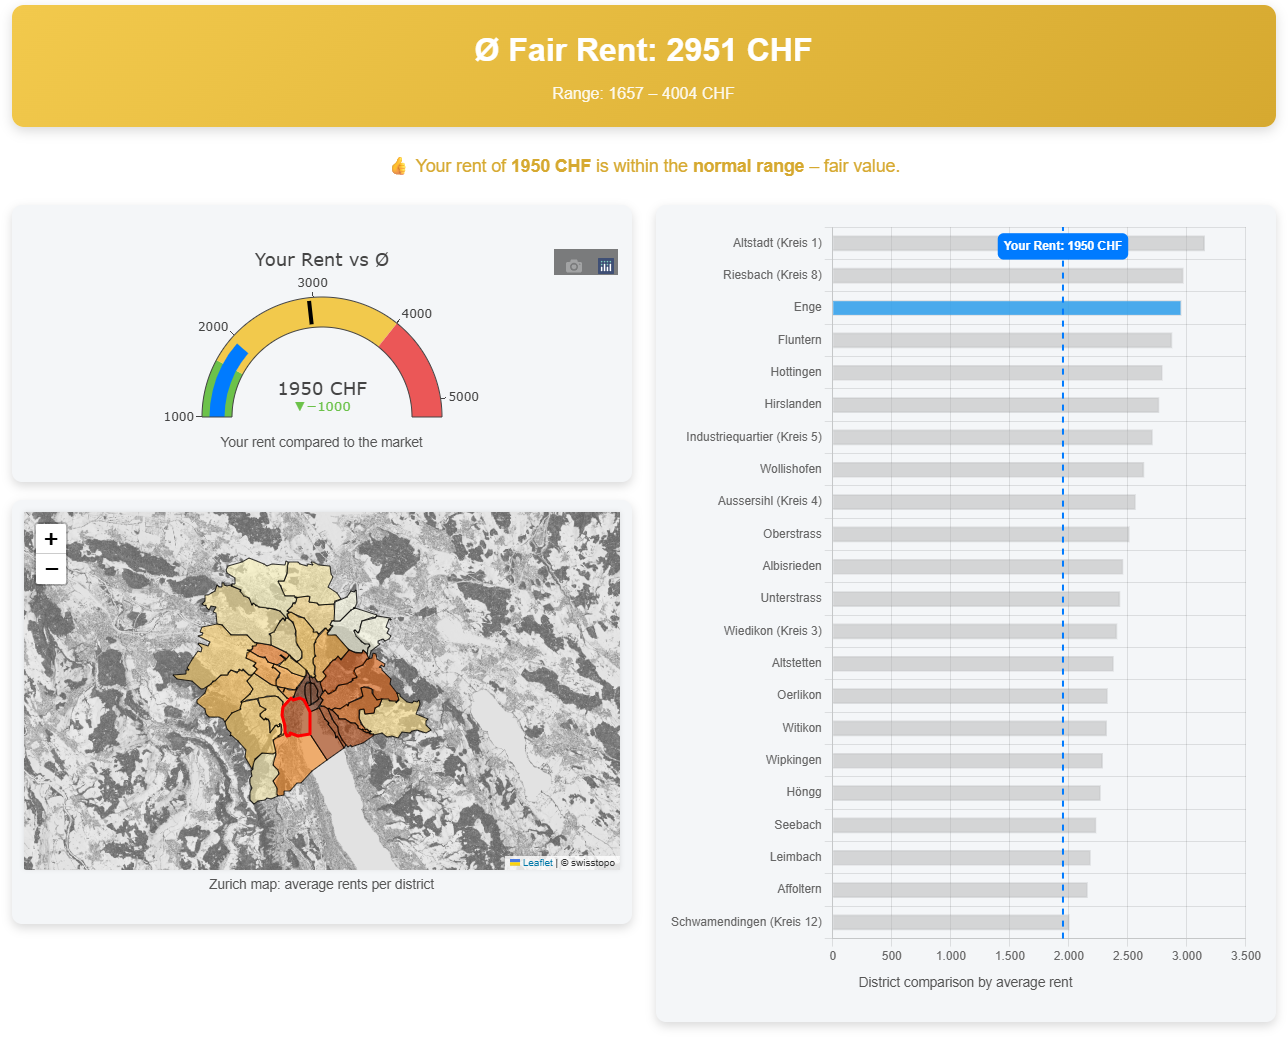Click the 'Höngg' district label
The width and height of the screenshot is (1288, 1041).
[x=804, y=792]
